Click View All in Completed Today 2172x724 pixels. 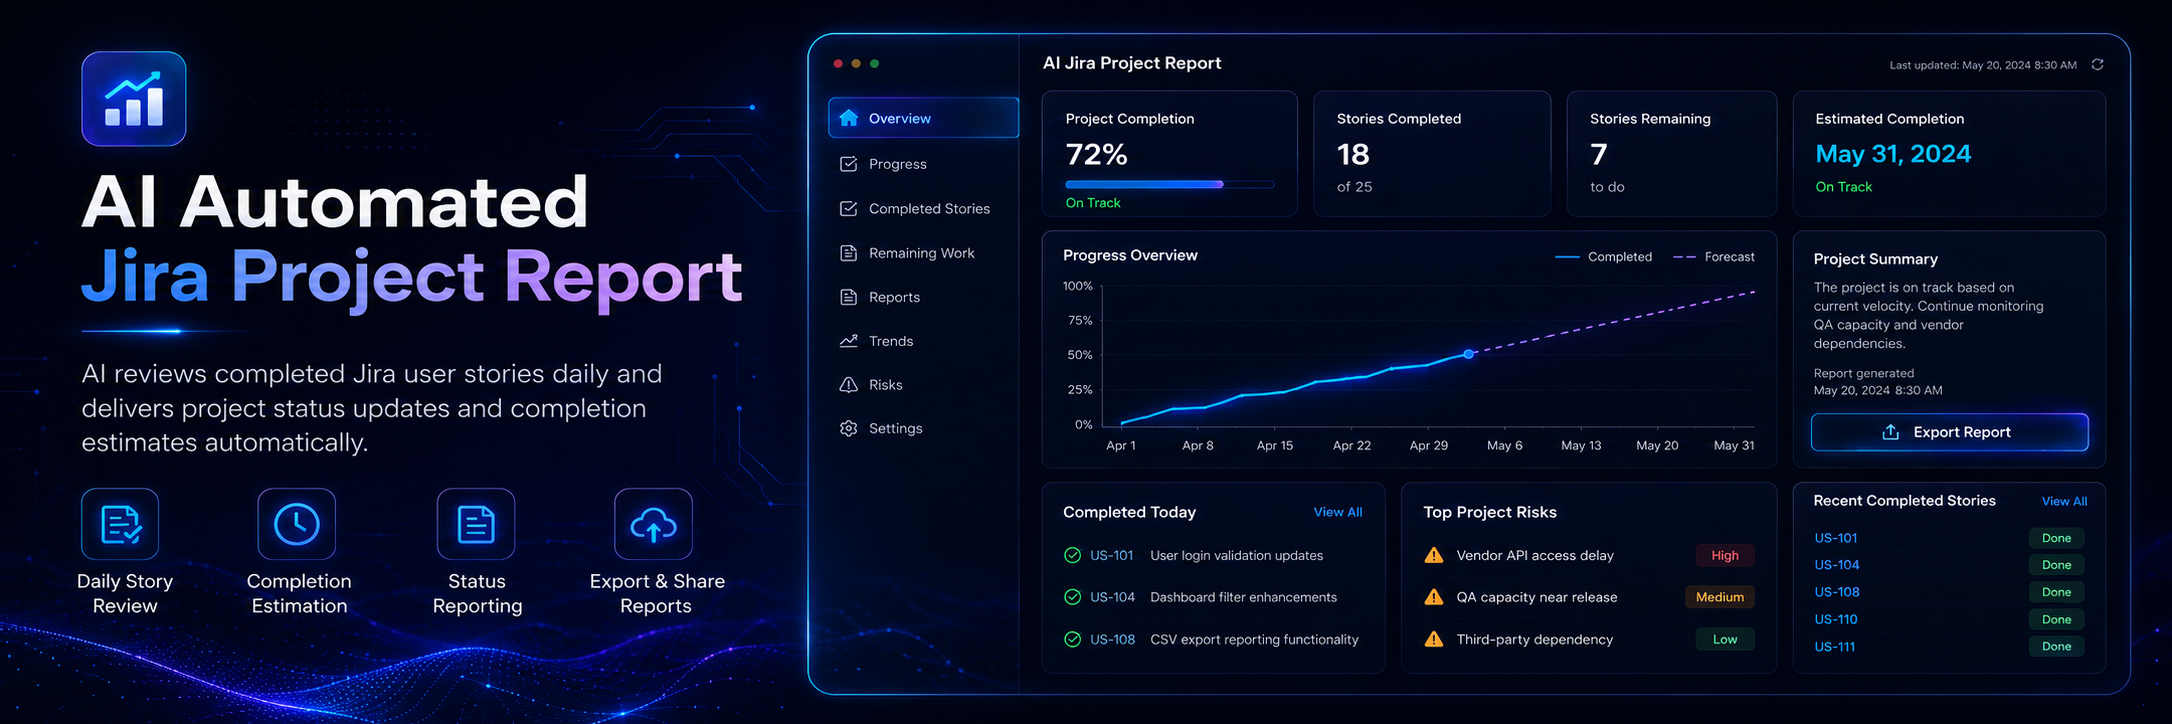coord(1338,512)
